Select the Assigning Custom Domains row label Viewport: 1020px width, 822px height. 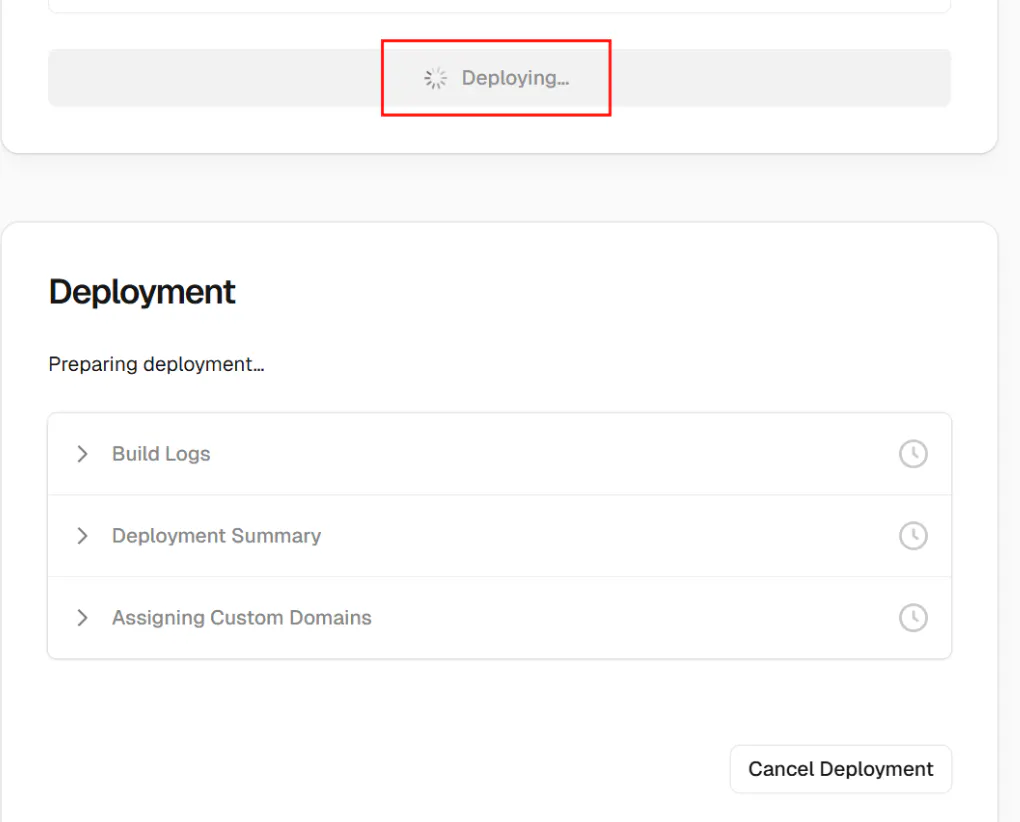[241, 618]
